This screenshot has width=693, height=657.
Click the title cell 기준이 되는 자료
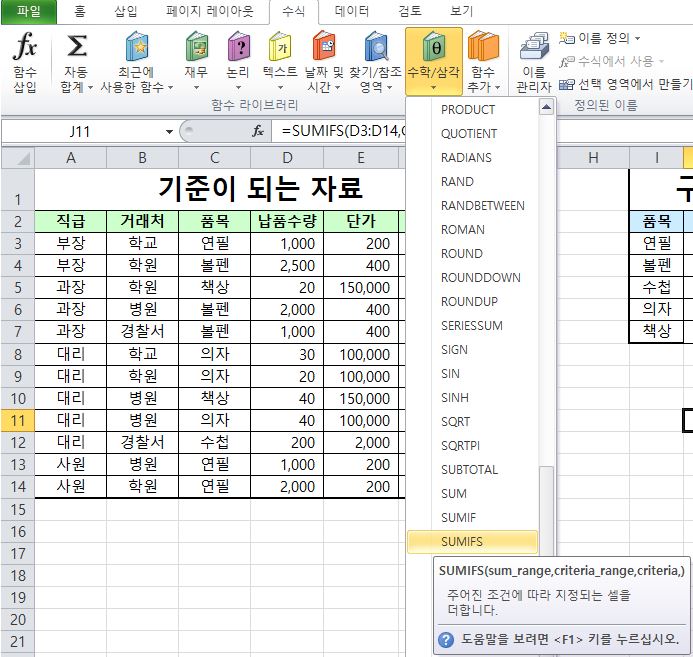click(220, 189)
